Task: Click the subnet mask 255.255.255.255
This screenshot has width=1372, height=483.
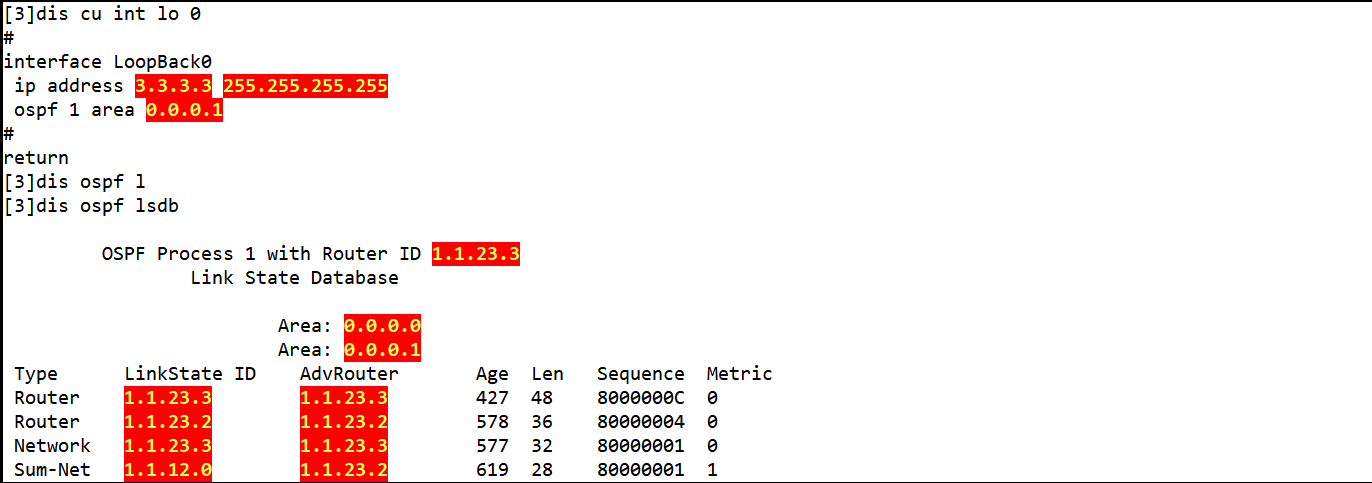Action: 305,86
